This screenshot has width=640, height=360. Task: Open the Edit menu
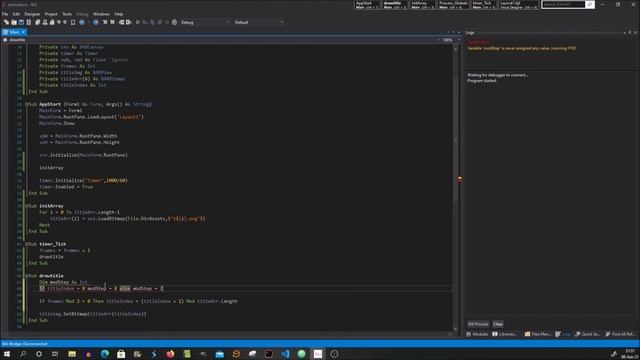[16, 14]
